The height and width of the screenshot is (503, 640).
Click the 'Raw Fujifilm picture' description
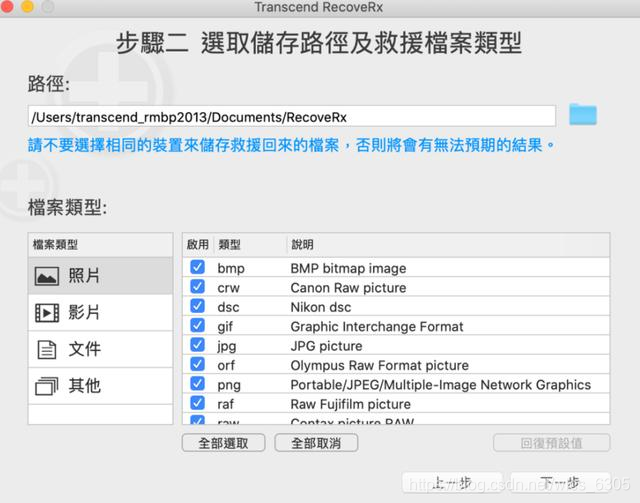coord(351,404)
